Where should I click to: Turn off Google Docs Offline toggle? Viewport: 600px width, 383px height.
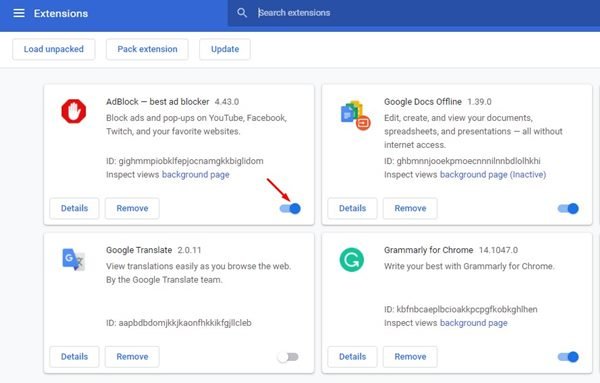[x=568, y=209]
